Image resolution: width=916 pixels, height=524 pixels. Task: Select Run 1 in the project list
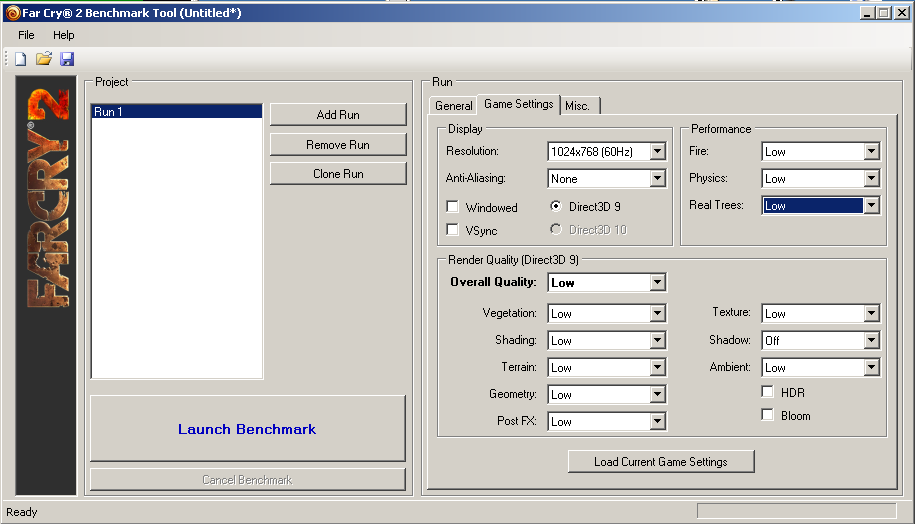(x=176, y=112)
